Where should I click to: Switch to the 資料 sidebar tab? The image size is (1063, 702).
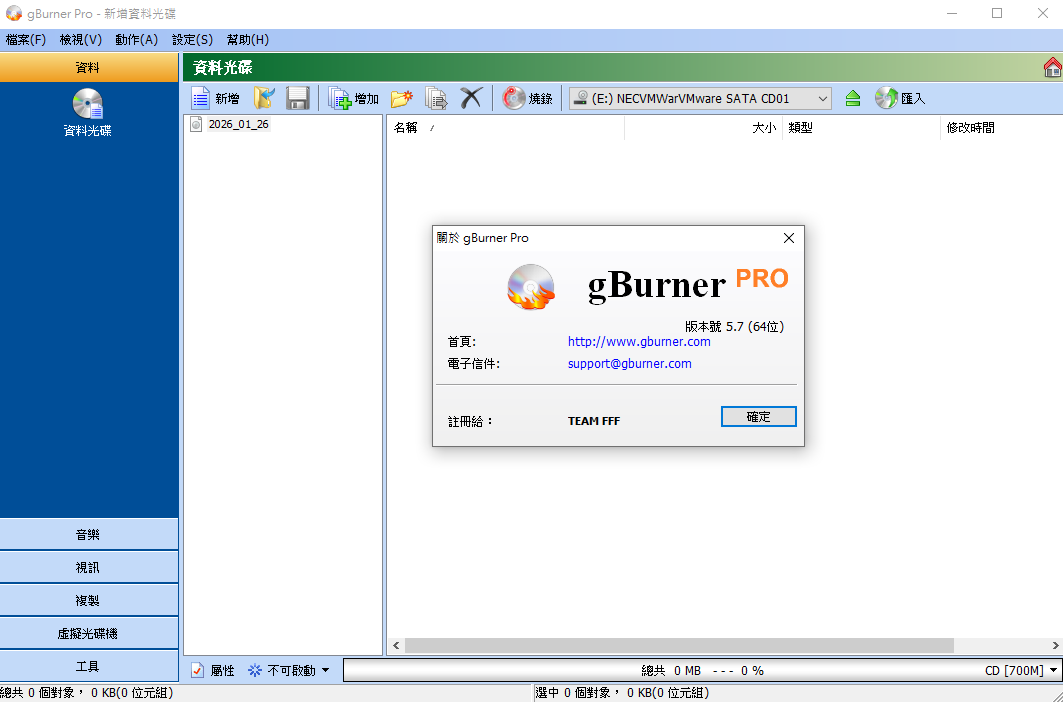click(x=89, y=68)
